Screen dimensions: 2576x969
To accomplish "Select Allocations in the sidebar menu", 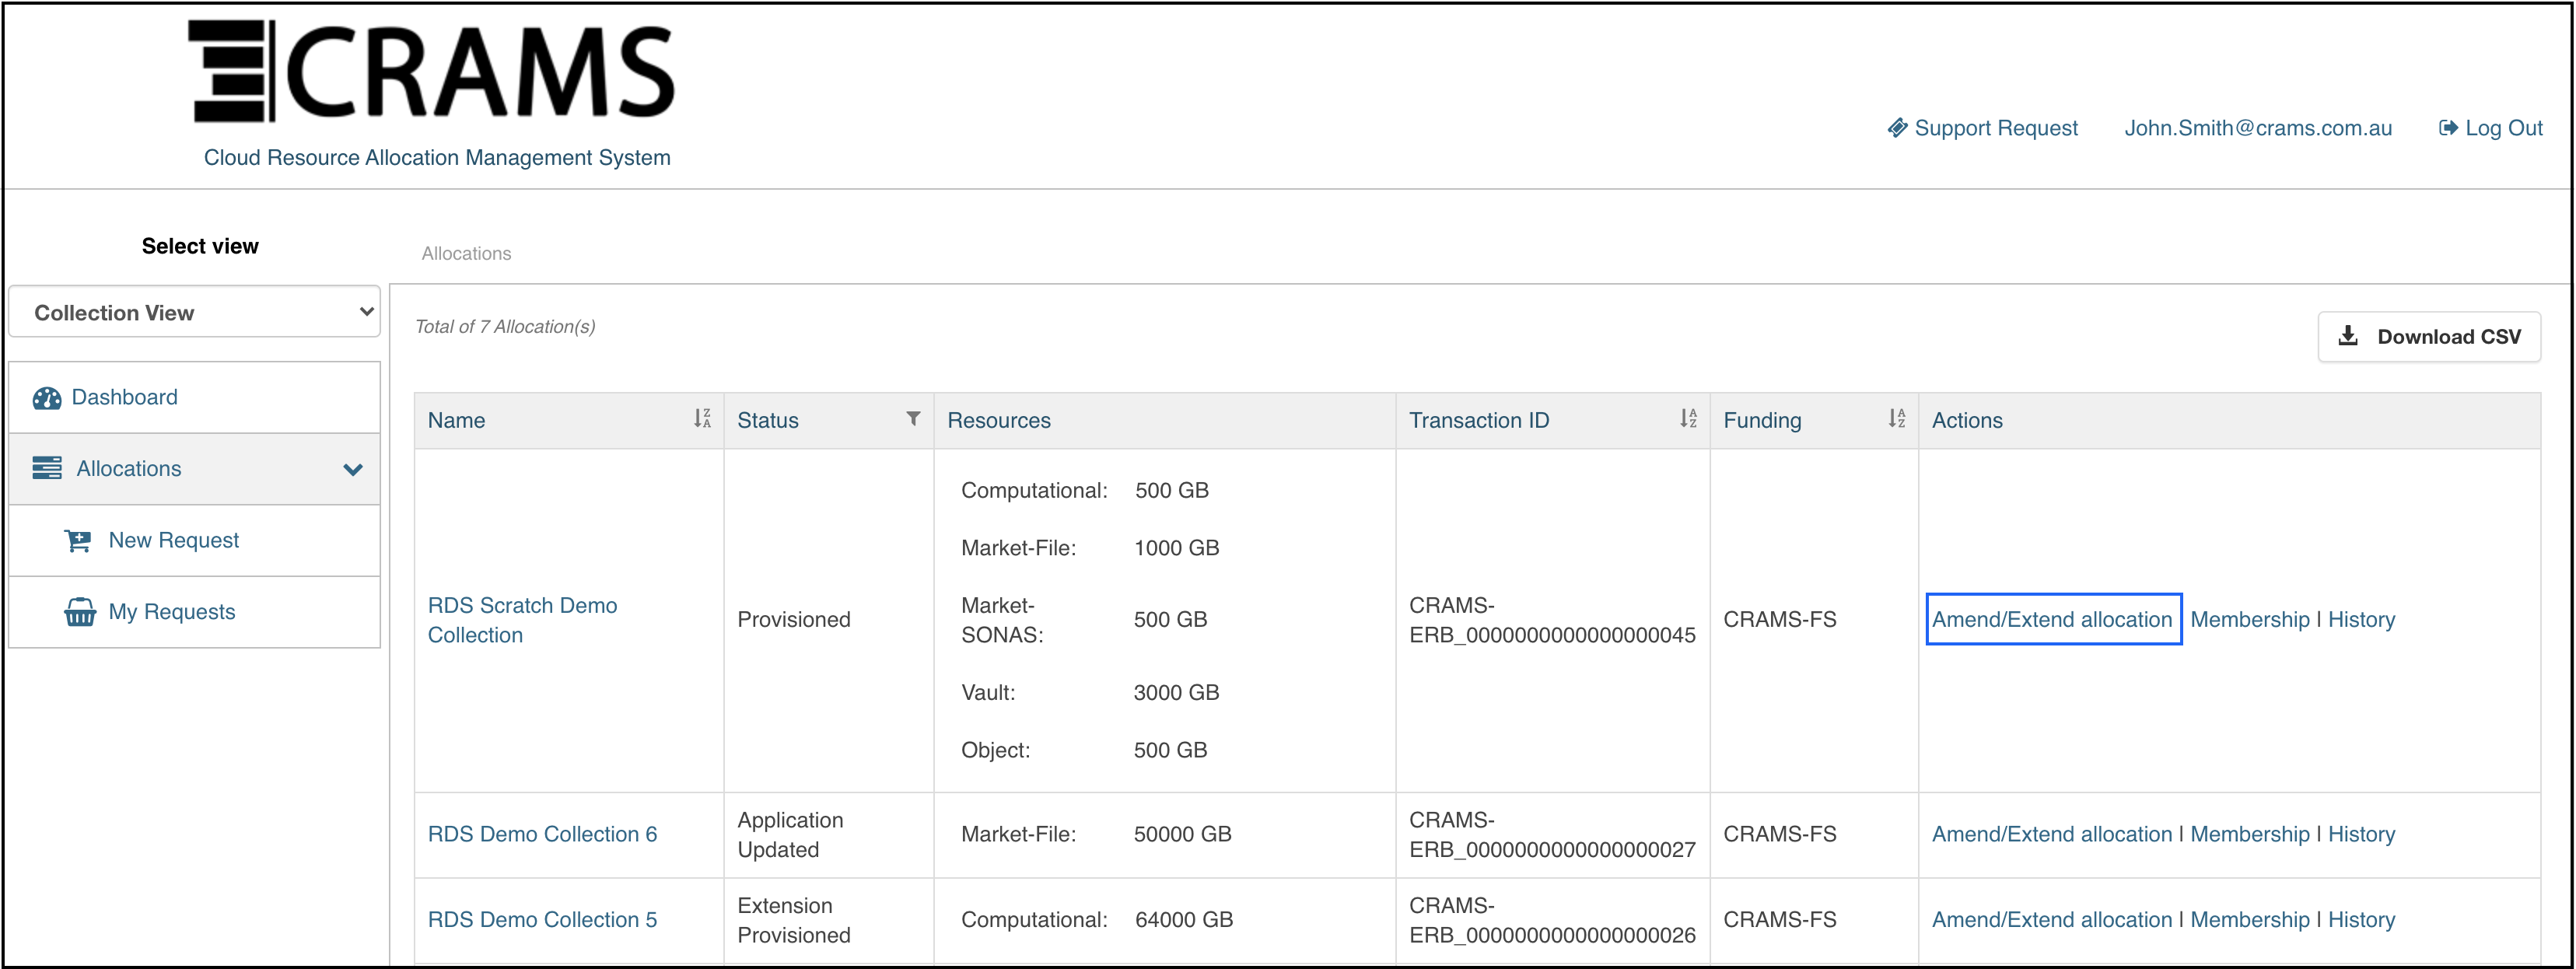I will [x=194, y=469].
